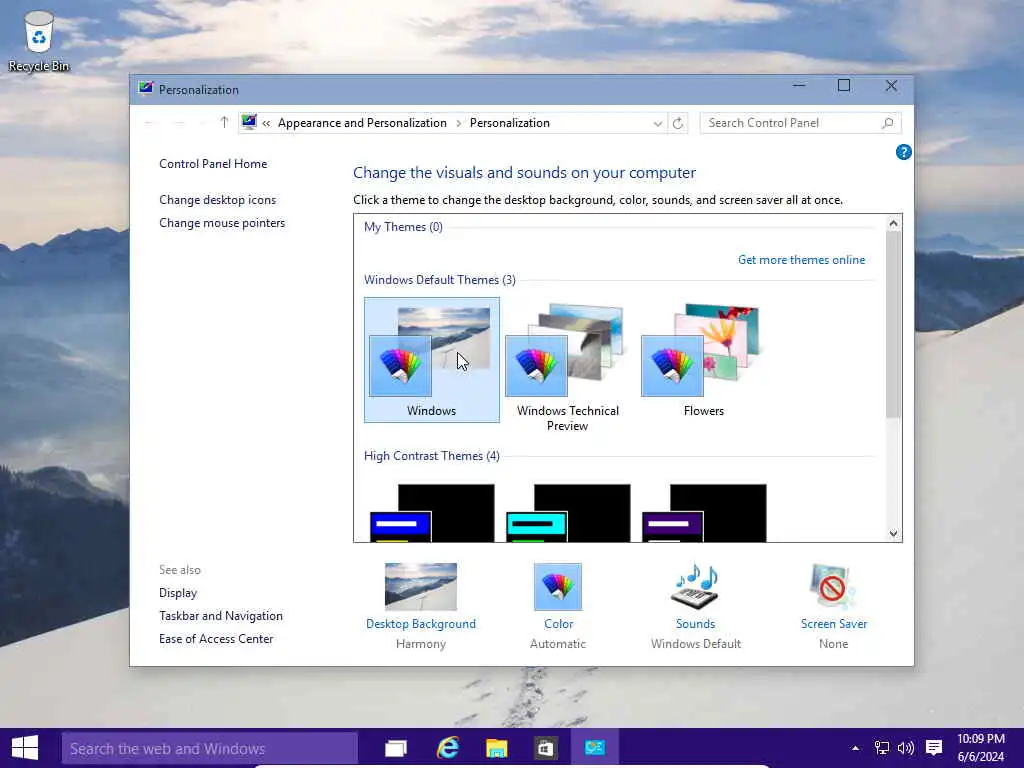Close the Personalization window
This screenshot has width=1024, height=768.
891,86
